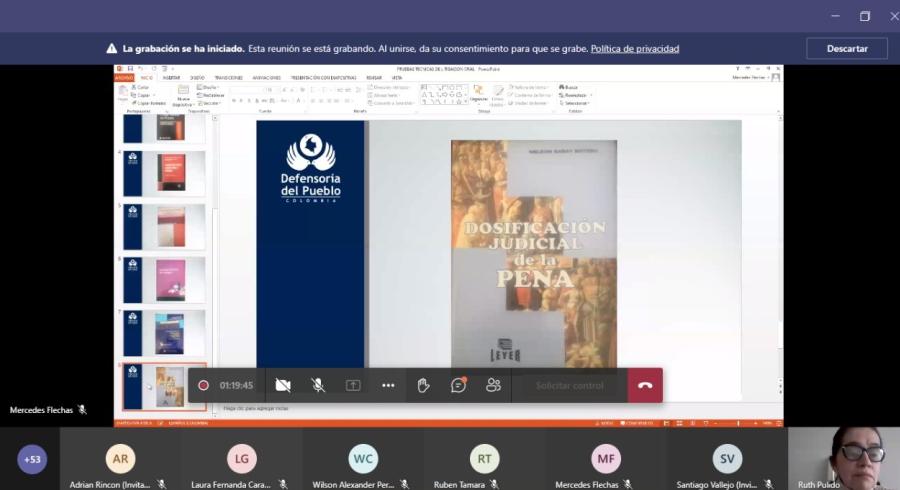The width and height of the screenshot is (900, 490).
Task: Unmute the microphone in meeting controls
Action: click(318, 385)
